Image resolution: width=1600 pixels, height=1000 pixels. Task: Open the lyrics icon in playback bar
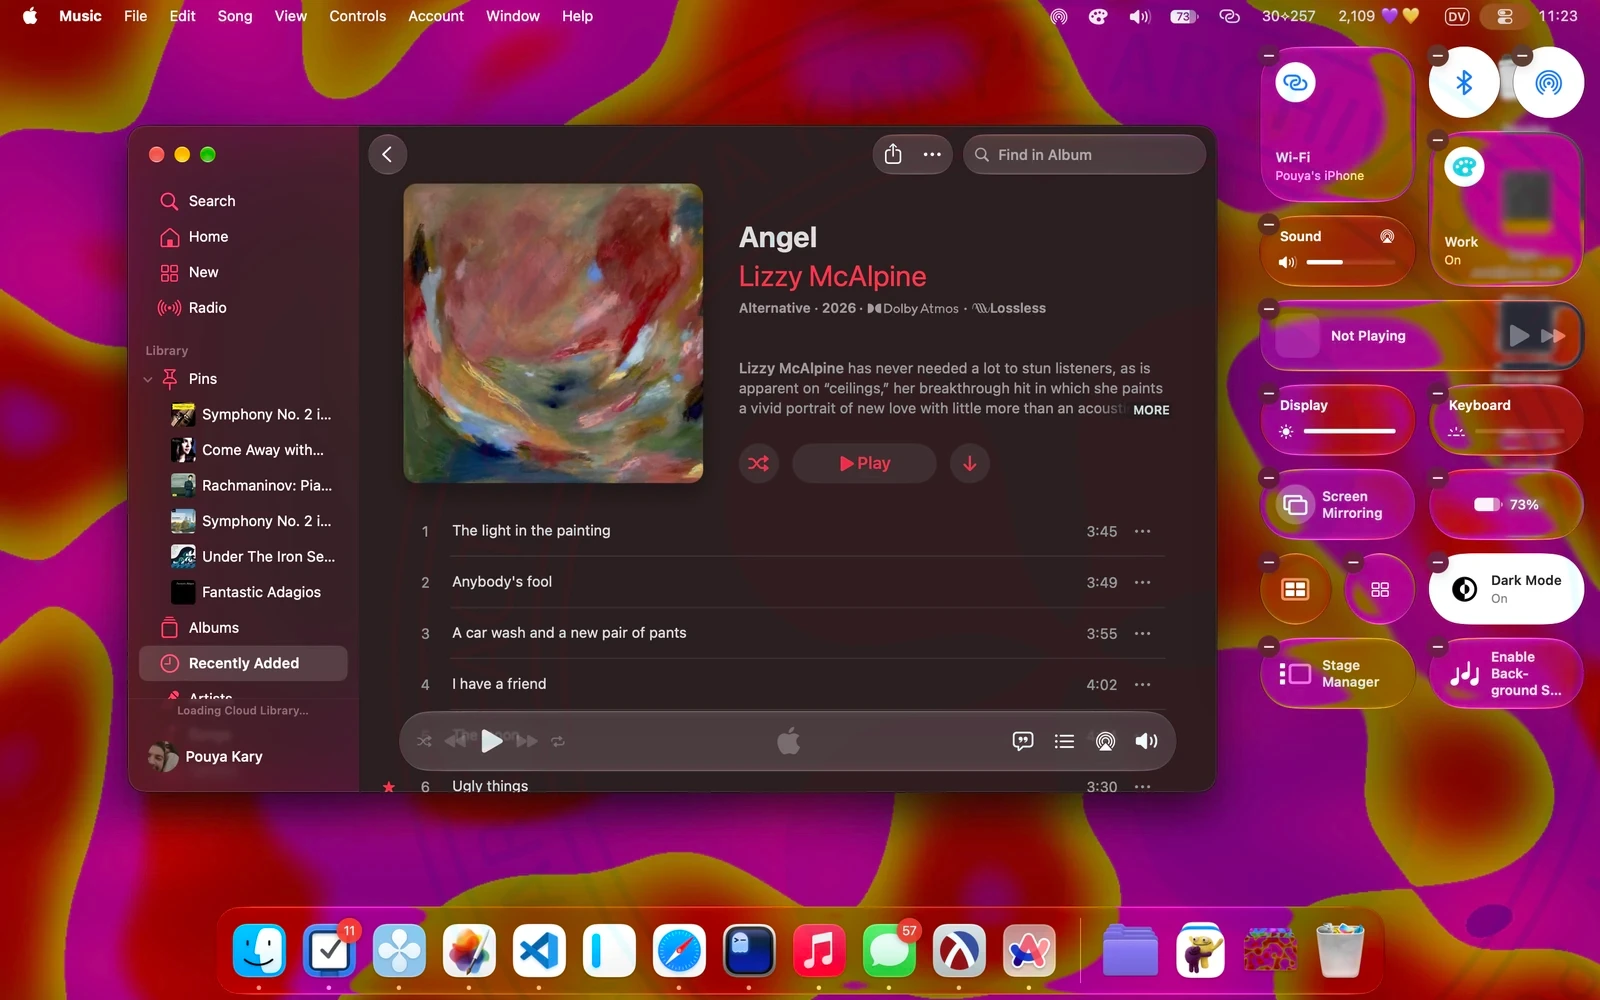click(1022, 741)
